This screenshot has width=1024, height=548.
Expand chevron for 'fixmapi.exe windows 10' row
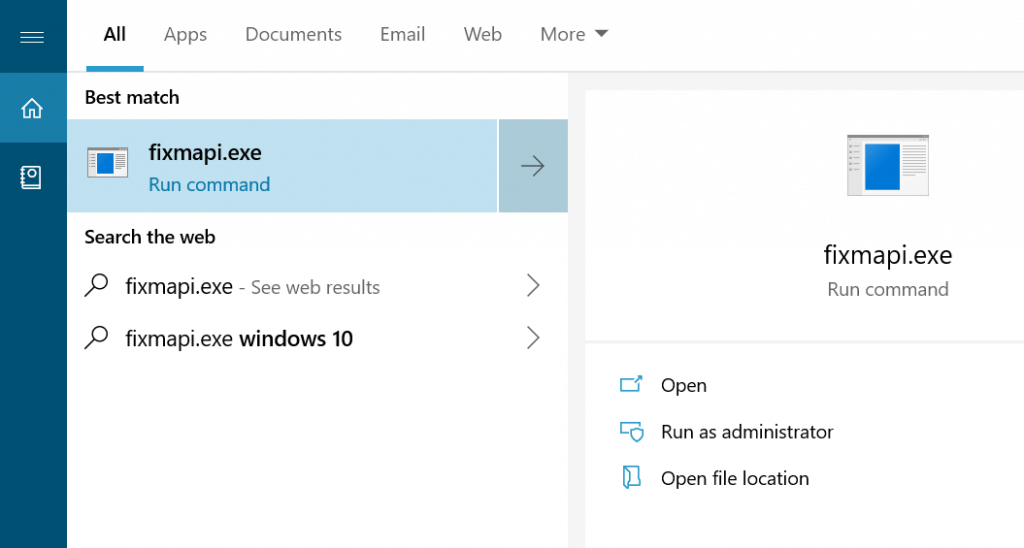coord(533,338)
